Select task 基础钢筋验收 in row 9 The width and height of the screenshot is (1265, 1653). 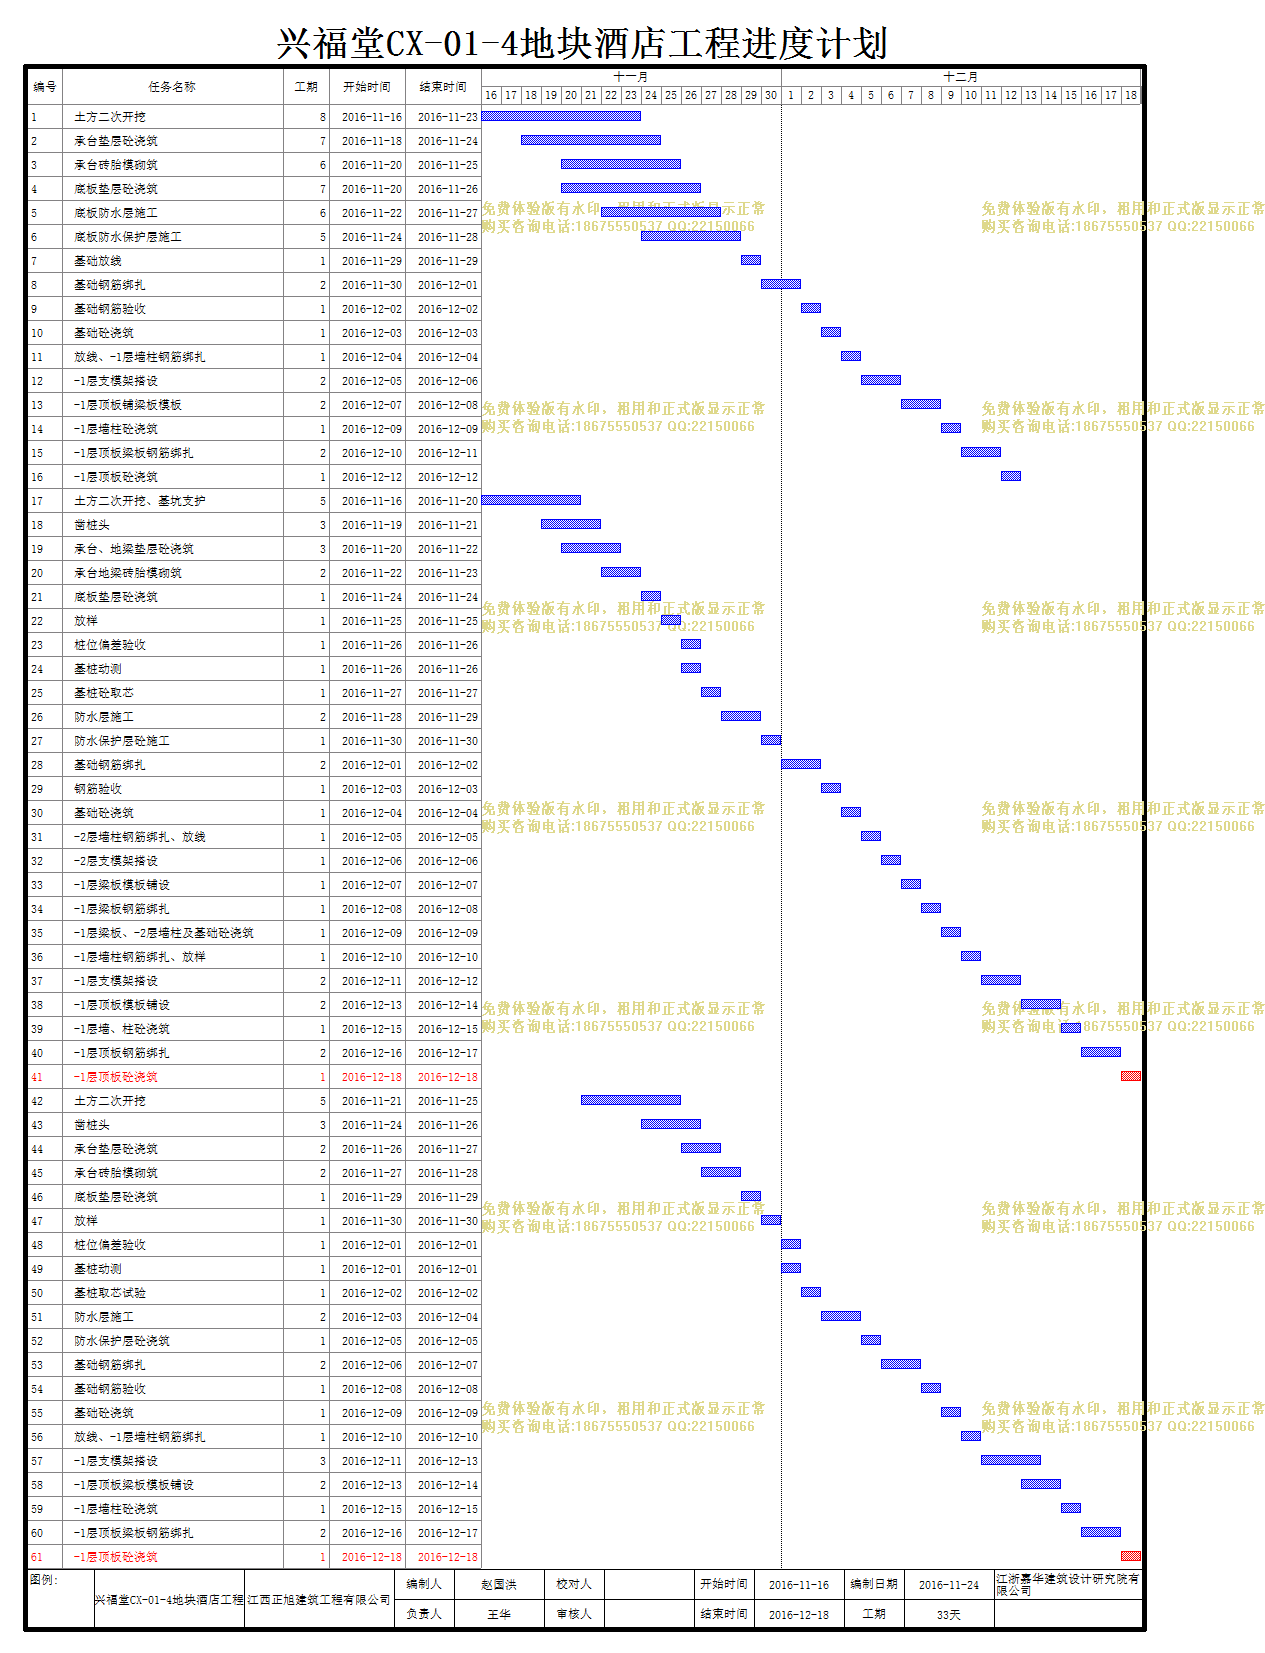point(110,309)
